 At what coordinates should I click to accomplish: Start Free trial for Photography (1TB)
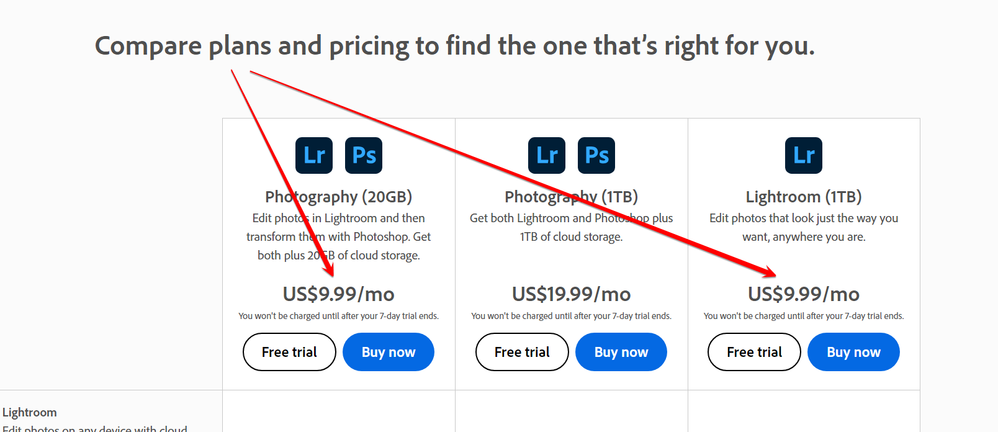point(522,352)
